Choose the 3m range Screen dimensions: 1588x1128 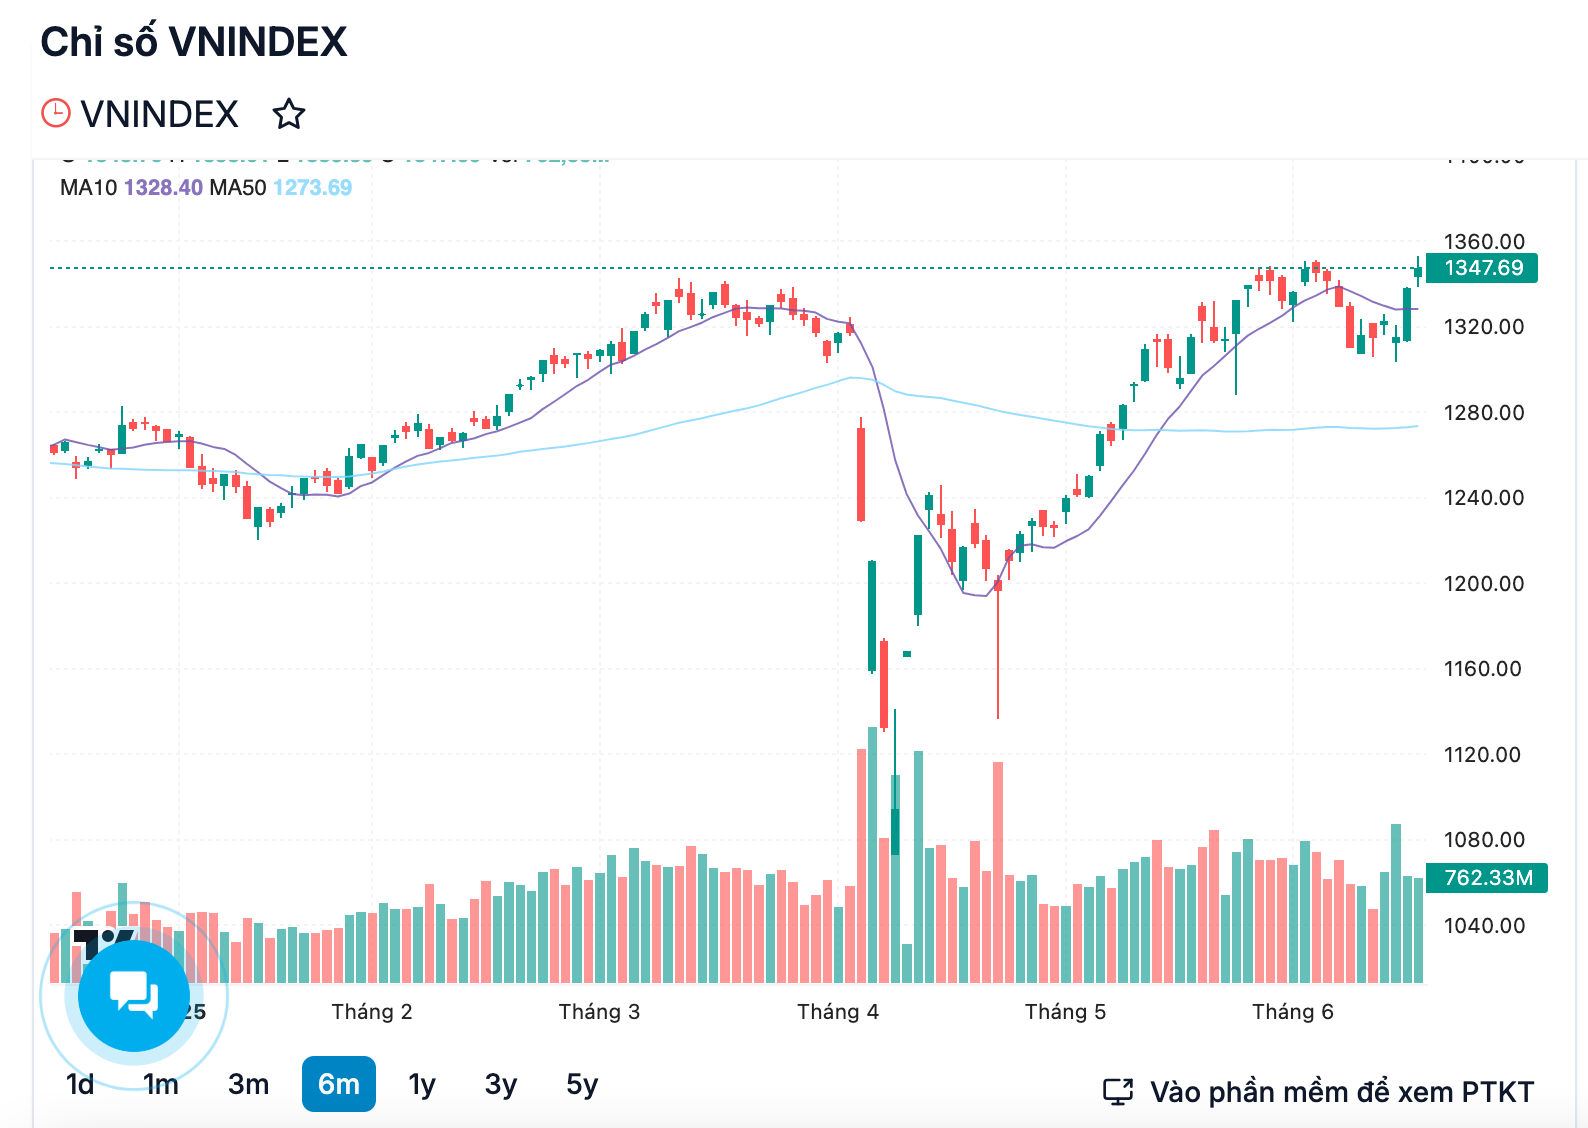coord(248,1084)
